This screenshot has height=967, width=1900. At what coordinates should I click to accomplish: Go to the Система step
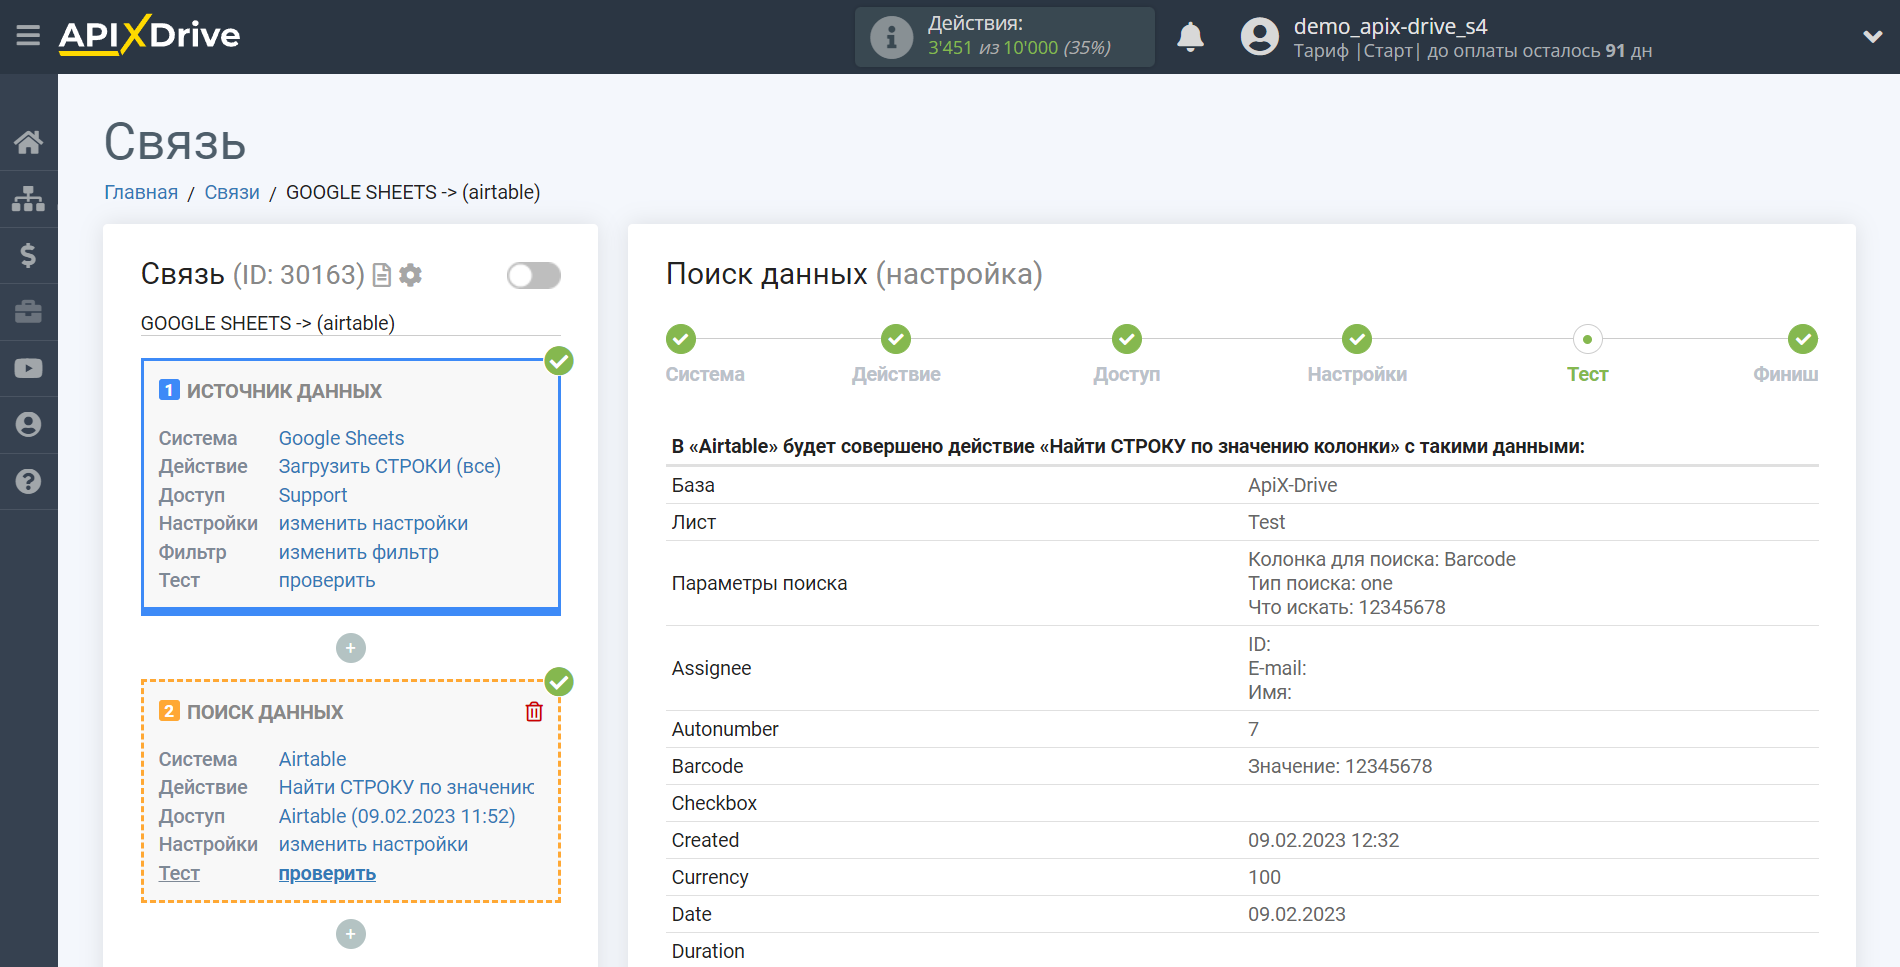coord(681,339)
